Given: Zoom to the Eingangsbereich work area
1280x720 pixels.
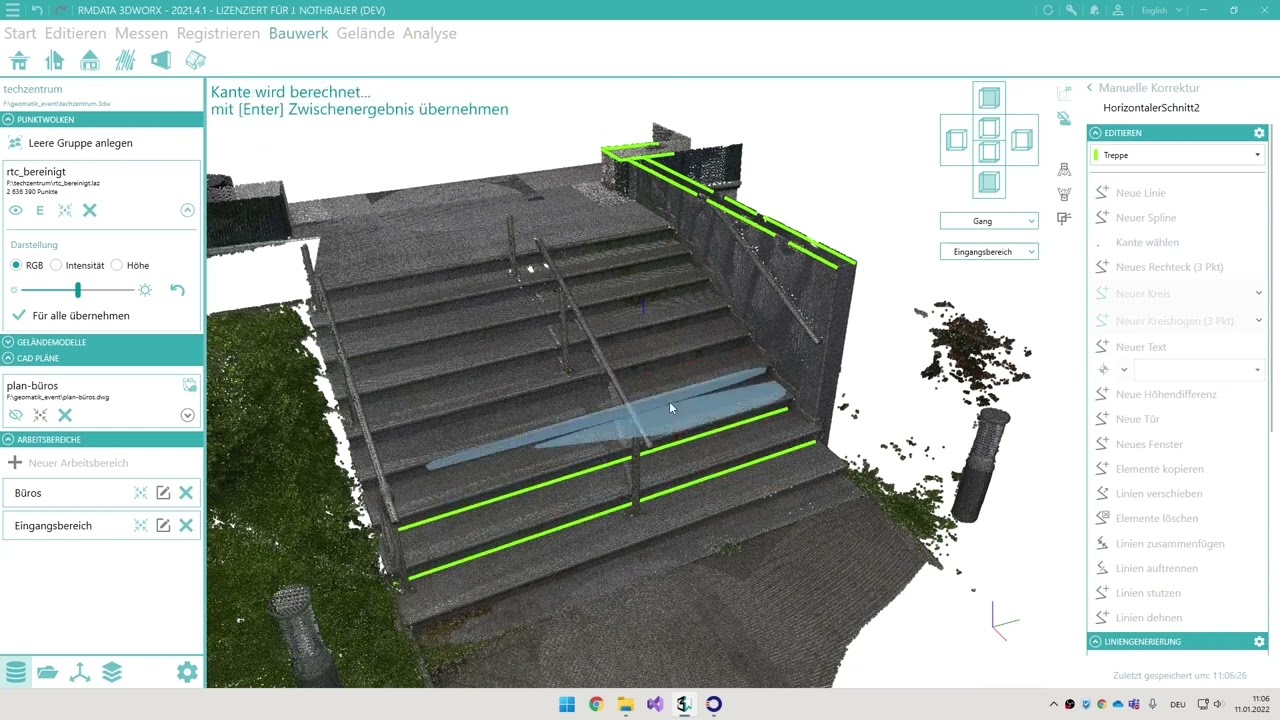Looking at the screenshot, I should [x=141, y=525].
